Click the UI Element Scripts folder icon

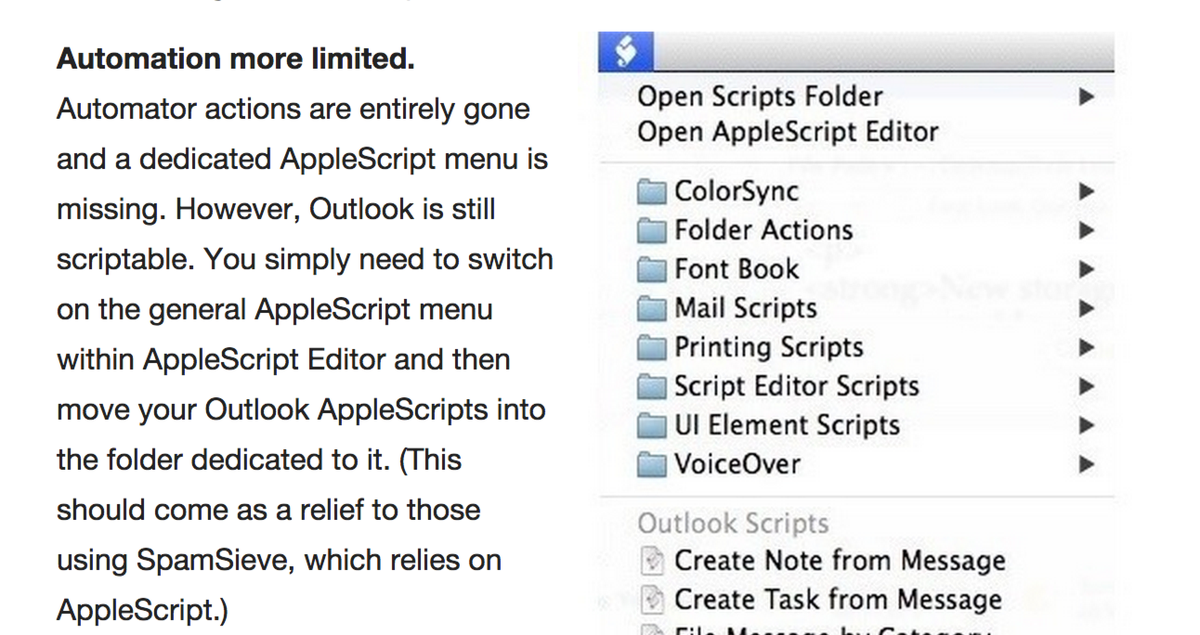pyautogui.click(x=653, y=426)
